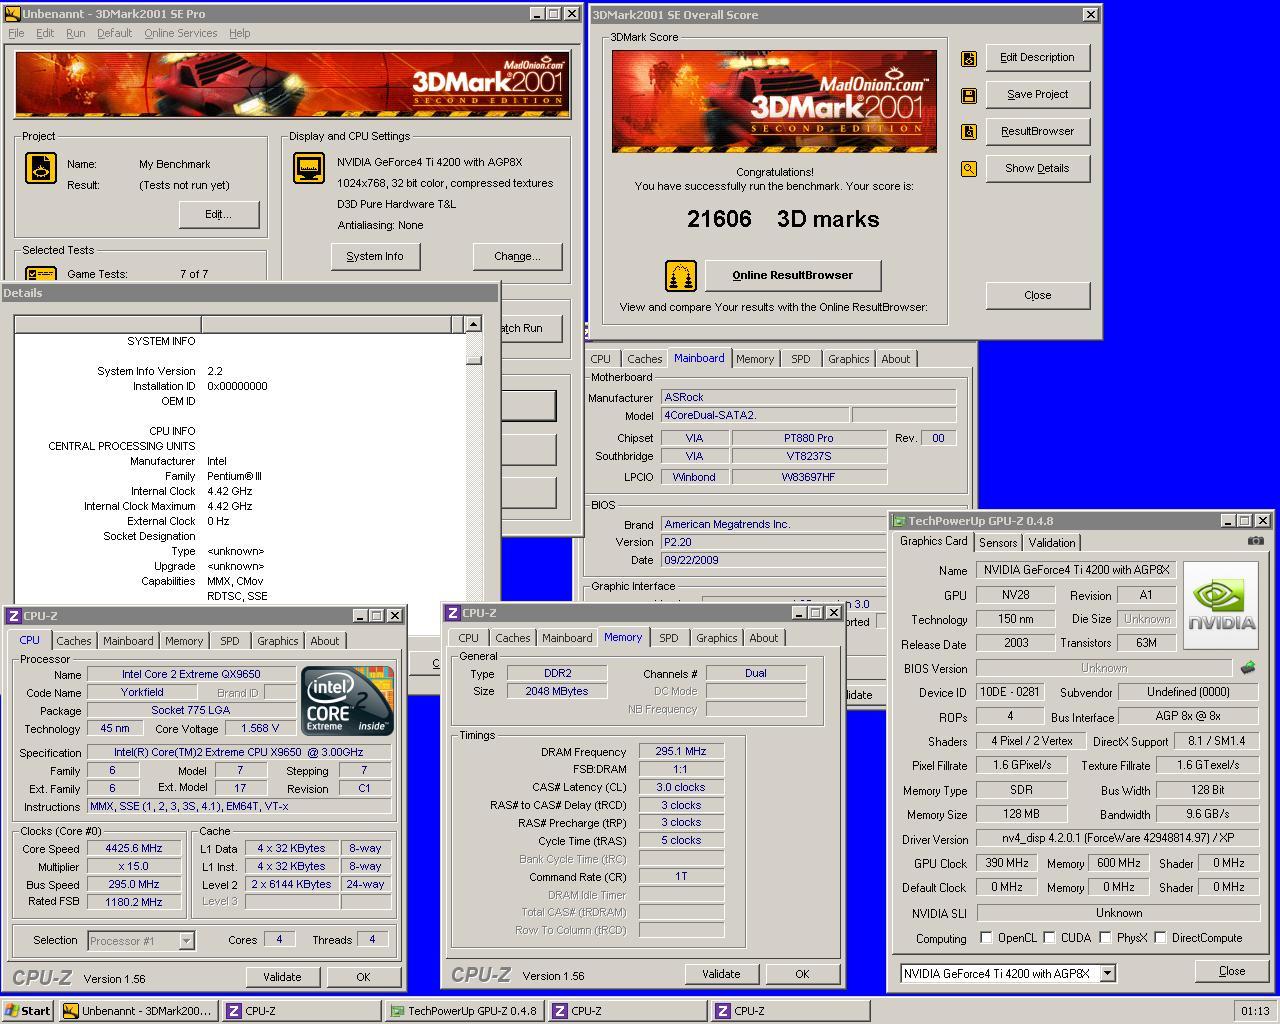Click the ResultBrowser button
Screen dimensions: 1280x1024
(x=1038, y=132)
